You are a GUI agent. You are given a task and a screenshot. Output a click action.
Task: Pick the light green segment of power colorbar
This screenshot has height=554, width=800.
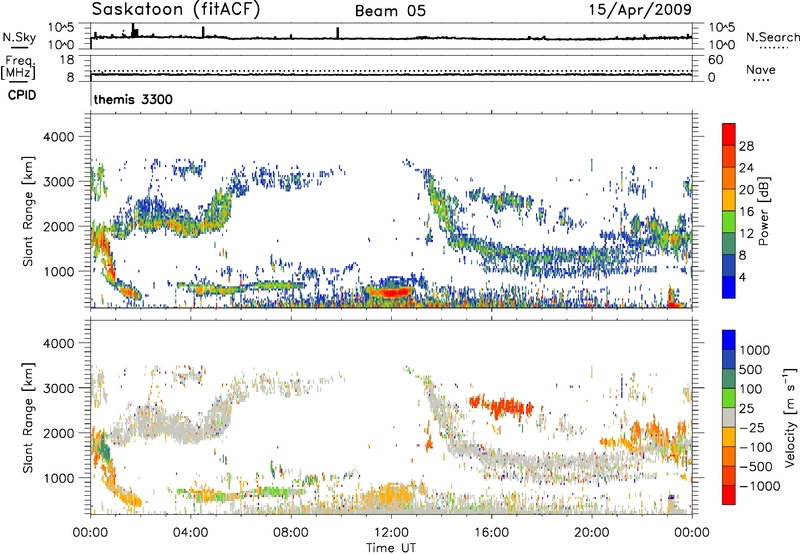pyautogui.click(x=729, y=221)
